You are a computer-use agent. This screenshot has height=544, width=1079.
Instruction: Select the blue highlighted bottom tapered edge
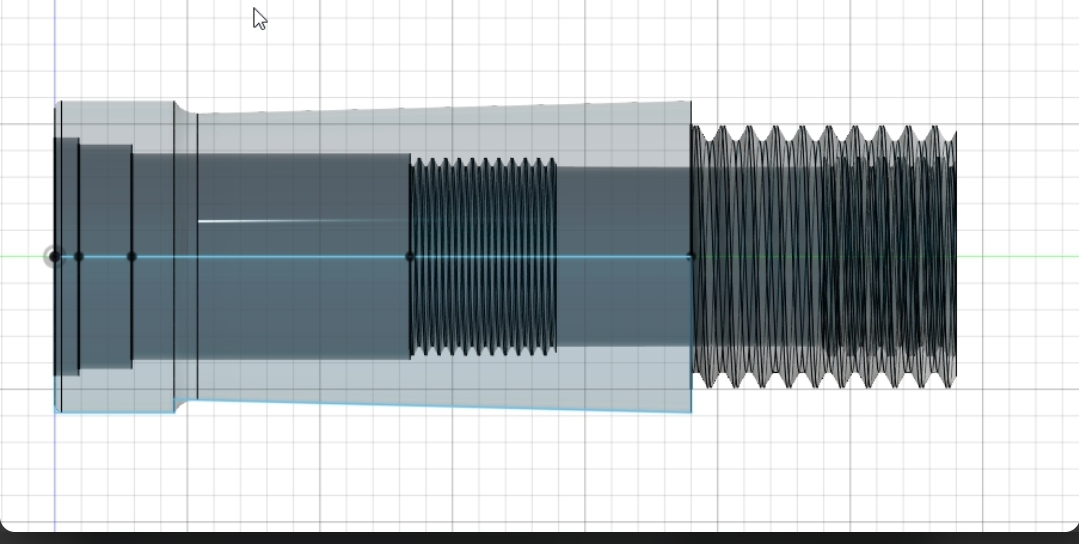pos(440,407)
